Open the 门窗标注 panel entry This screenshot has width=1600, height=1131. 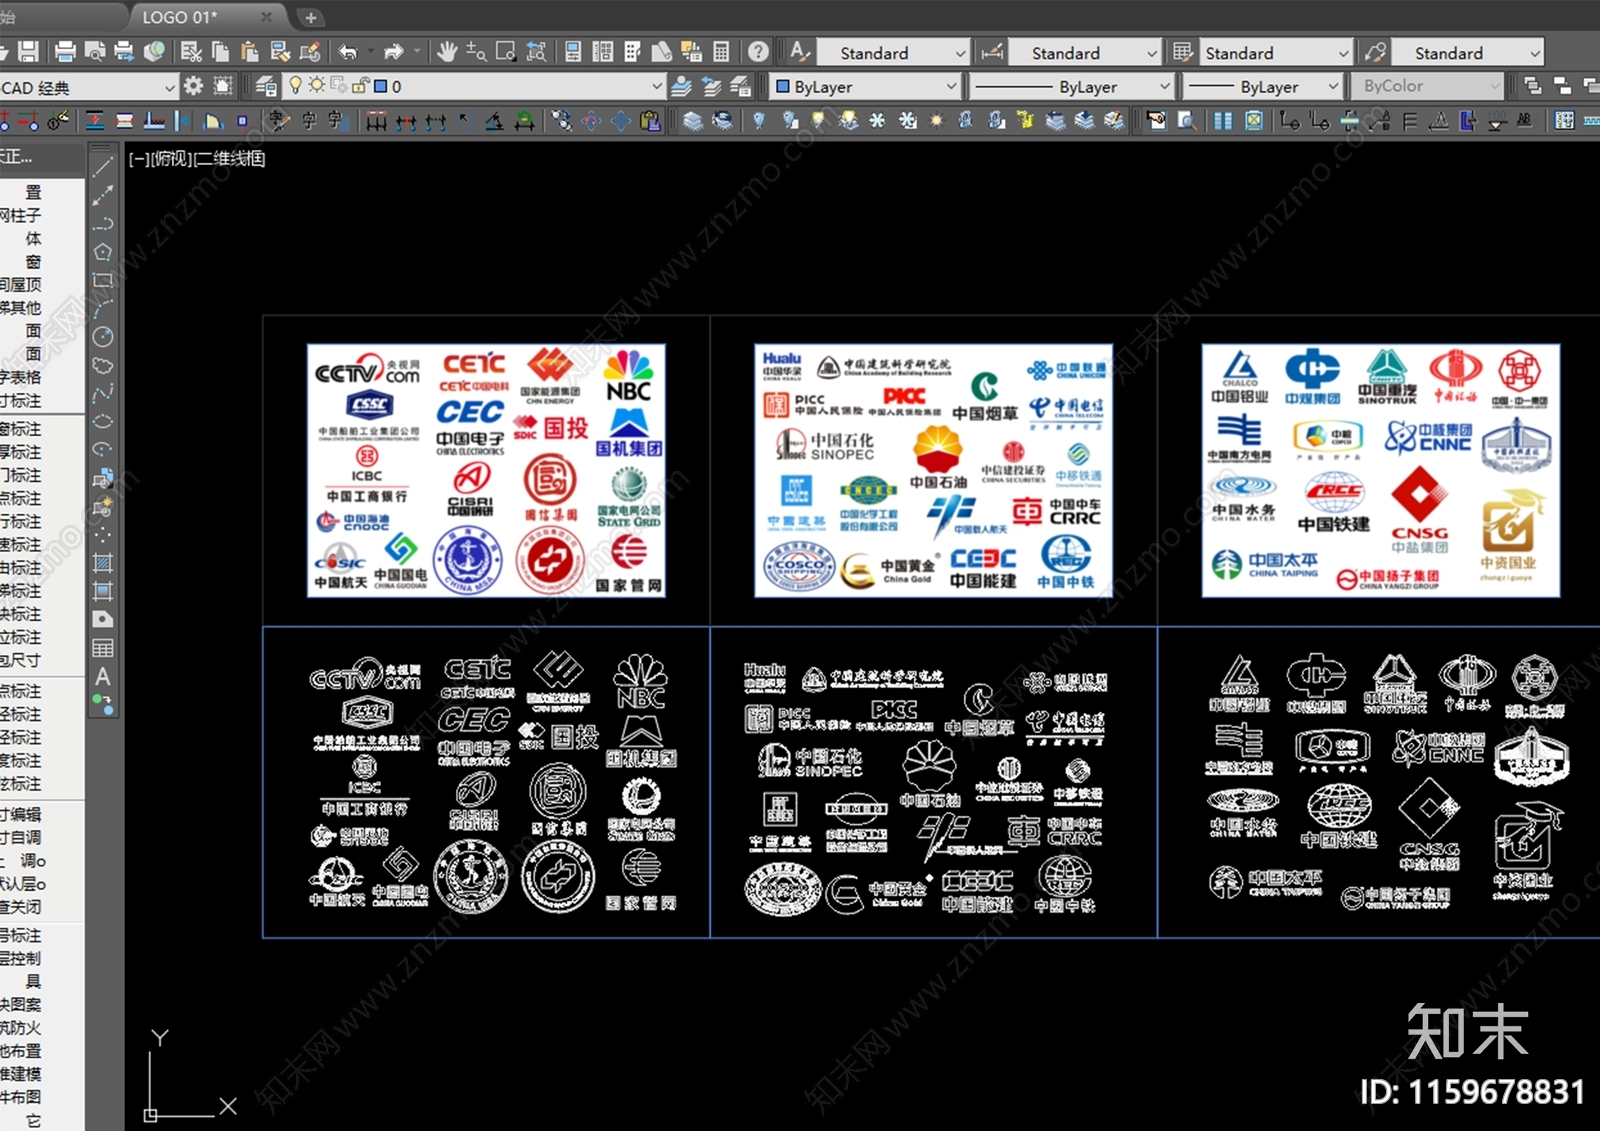(x=21, y=429)
